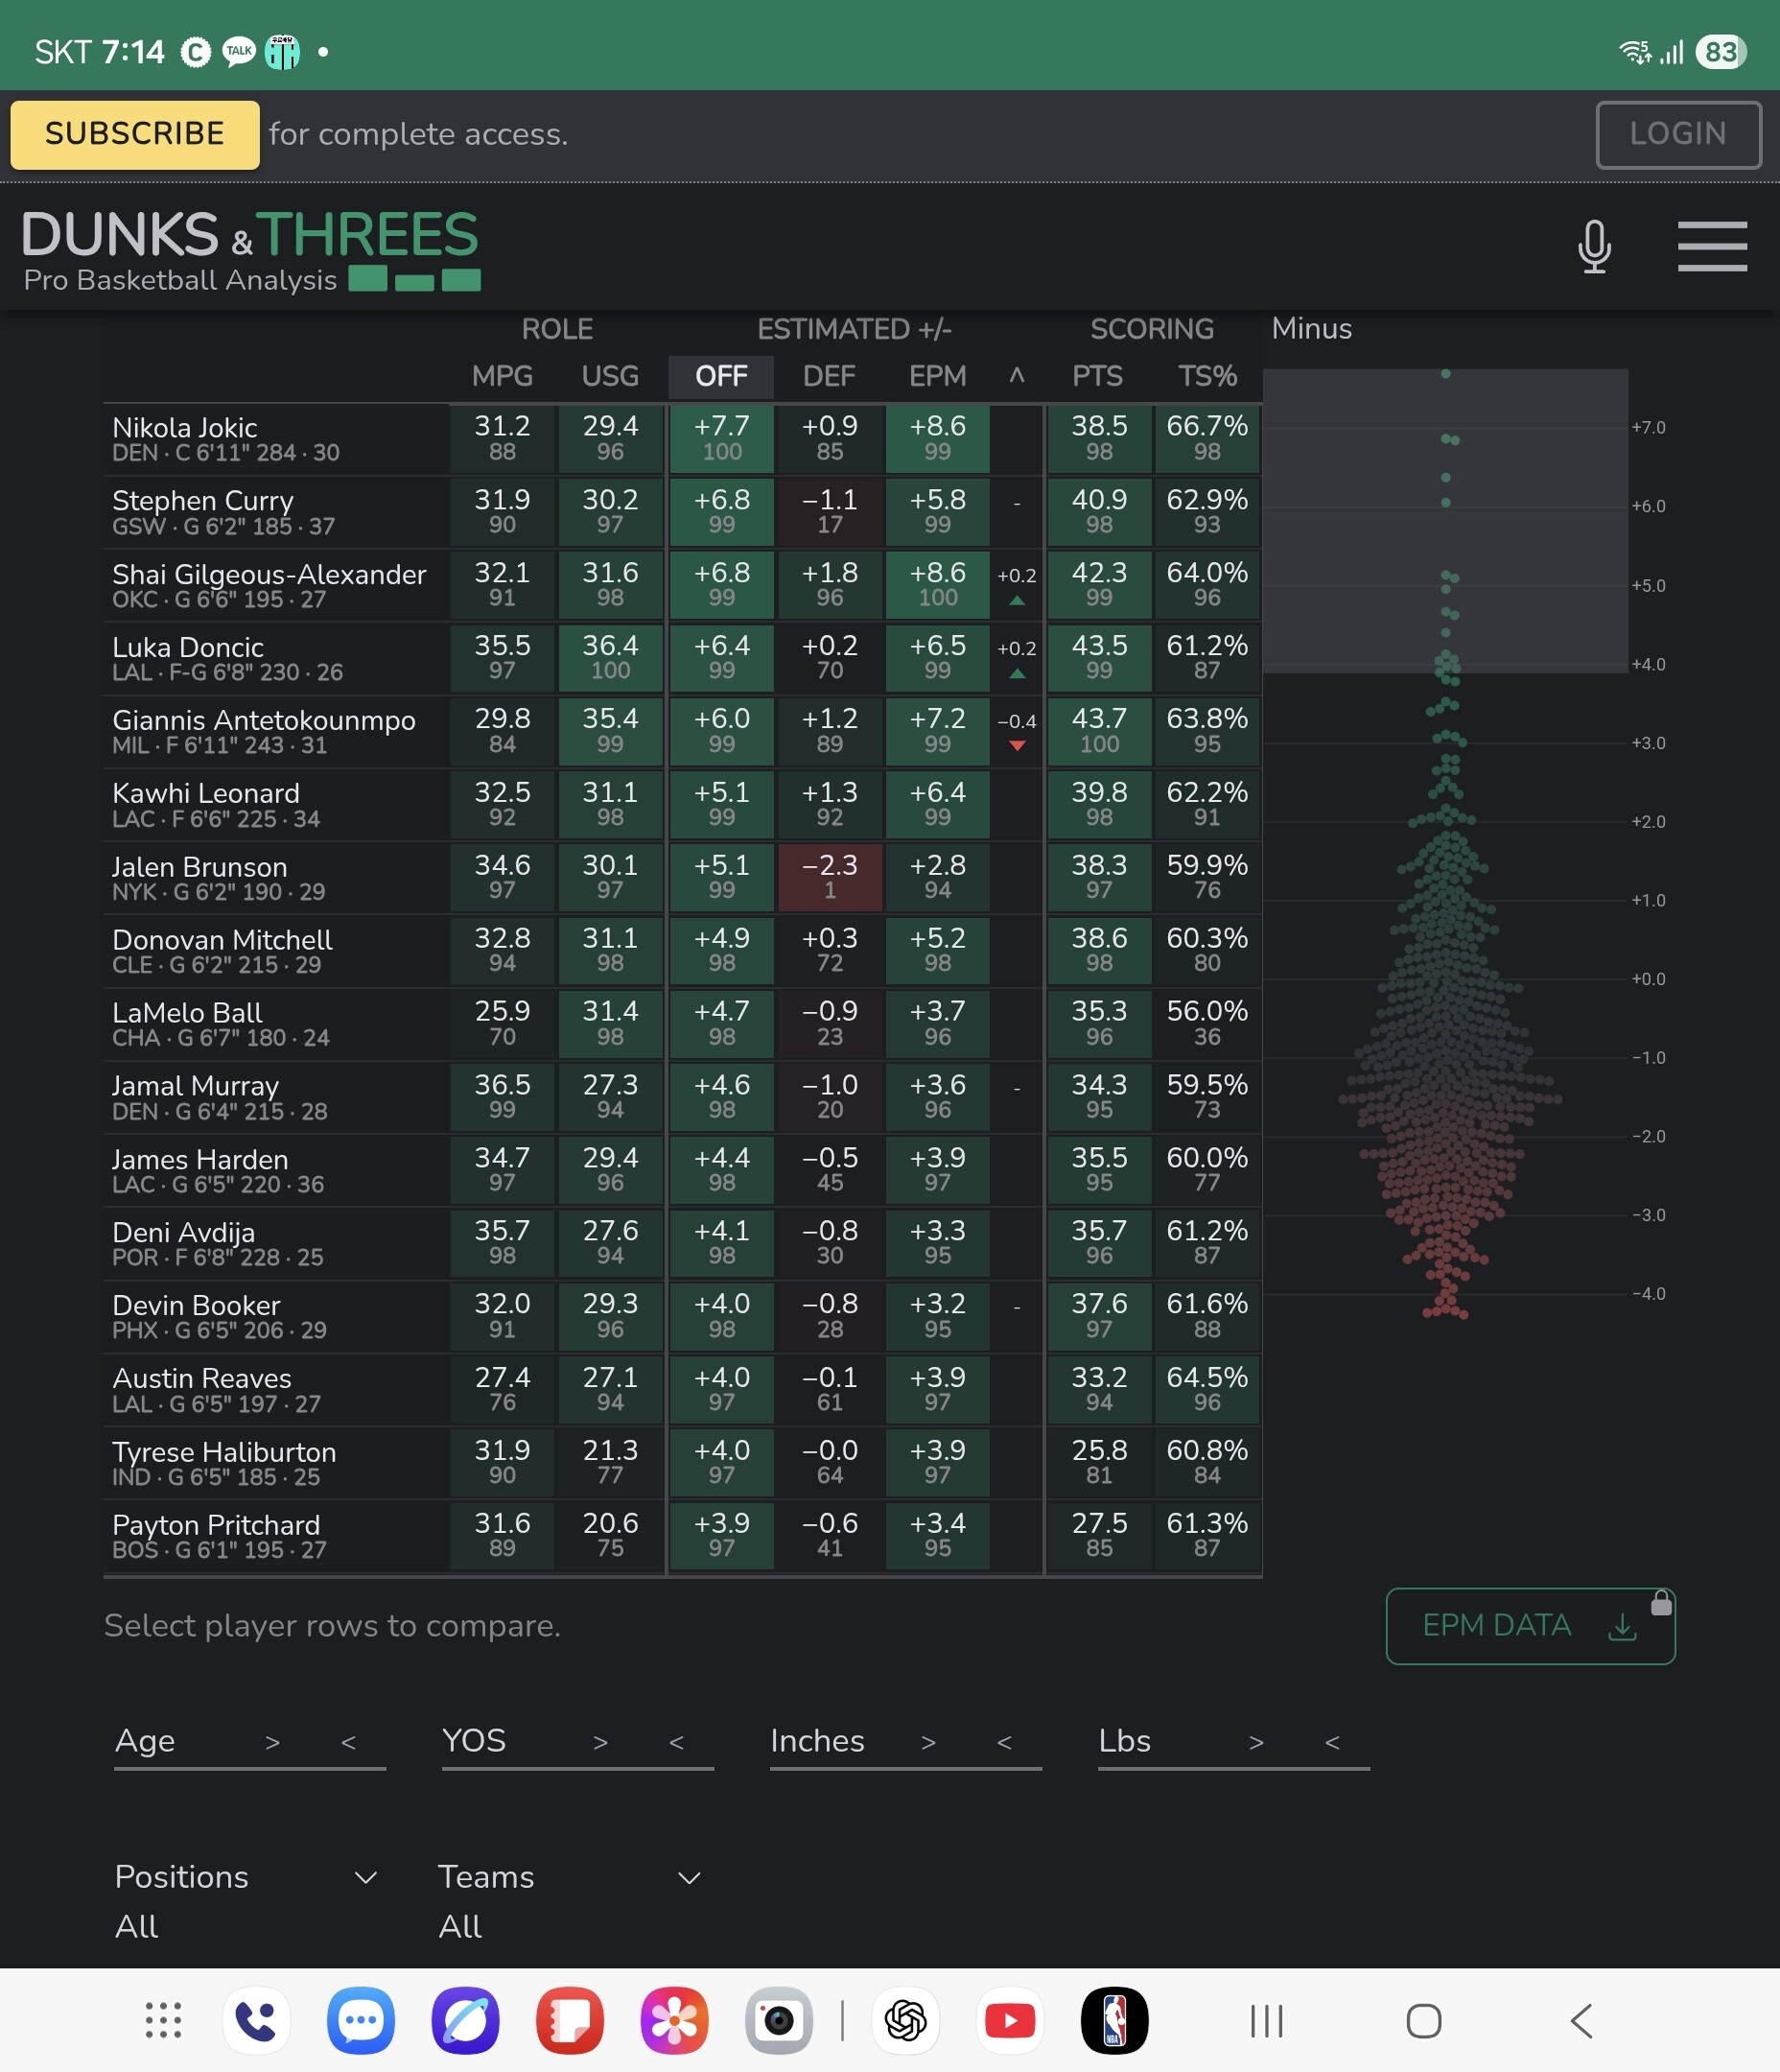
Task: Sort by the OFF column header
Action: tap(721, 376)
